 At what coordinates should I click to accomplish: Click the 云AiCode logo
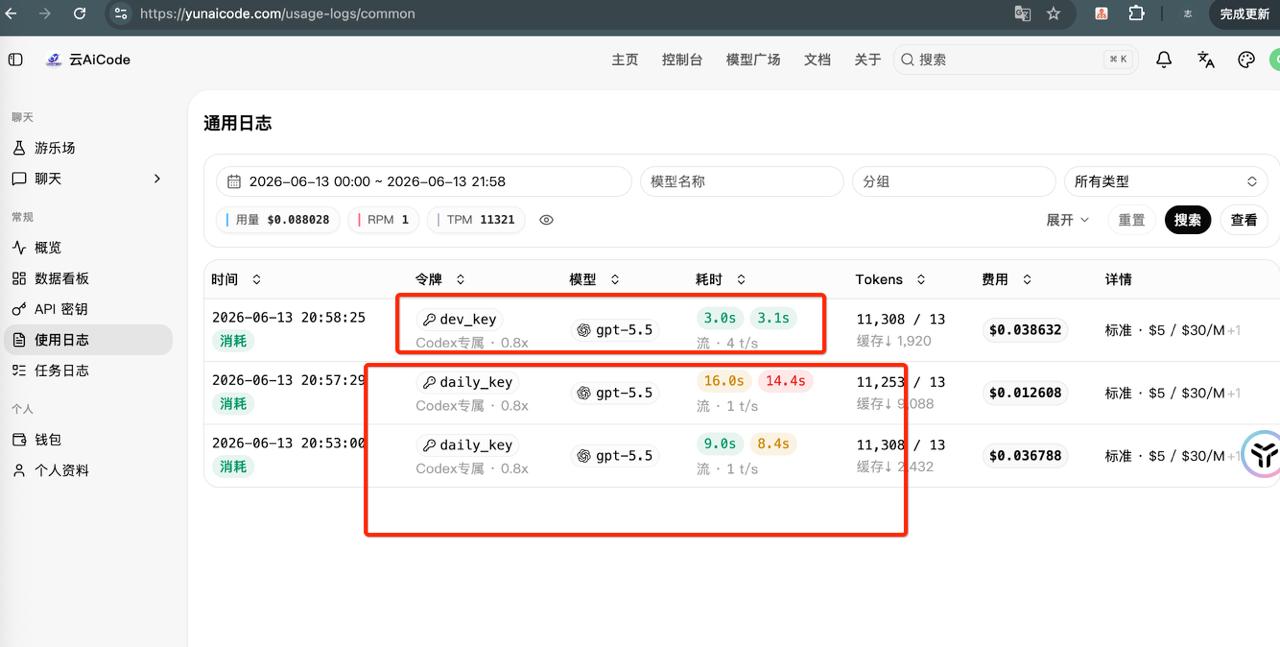[x=88, y=60]
